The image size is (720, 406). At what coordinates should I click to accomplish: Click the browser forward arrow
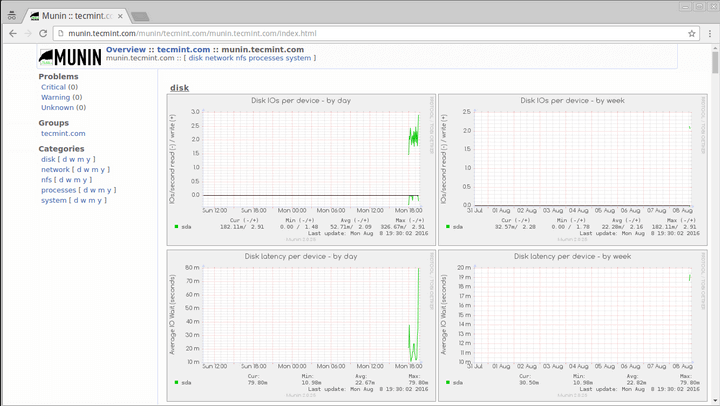[28, 33]
